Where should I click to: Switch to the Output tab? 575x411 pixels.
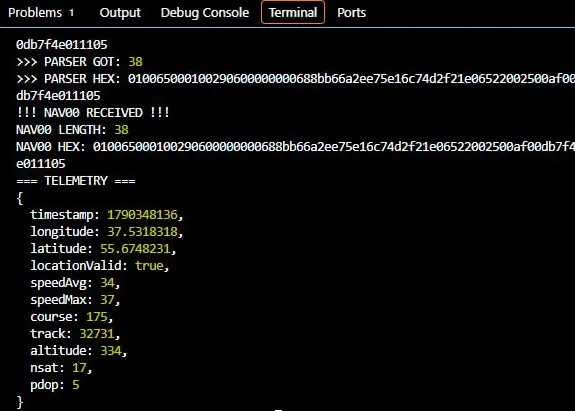tap(120, 13)
